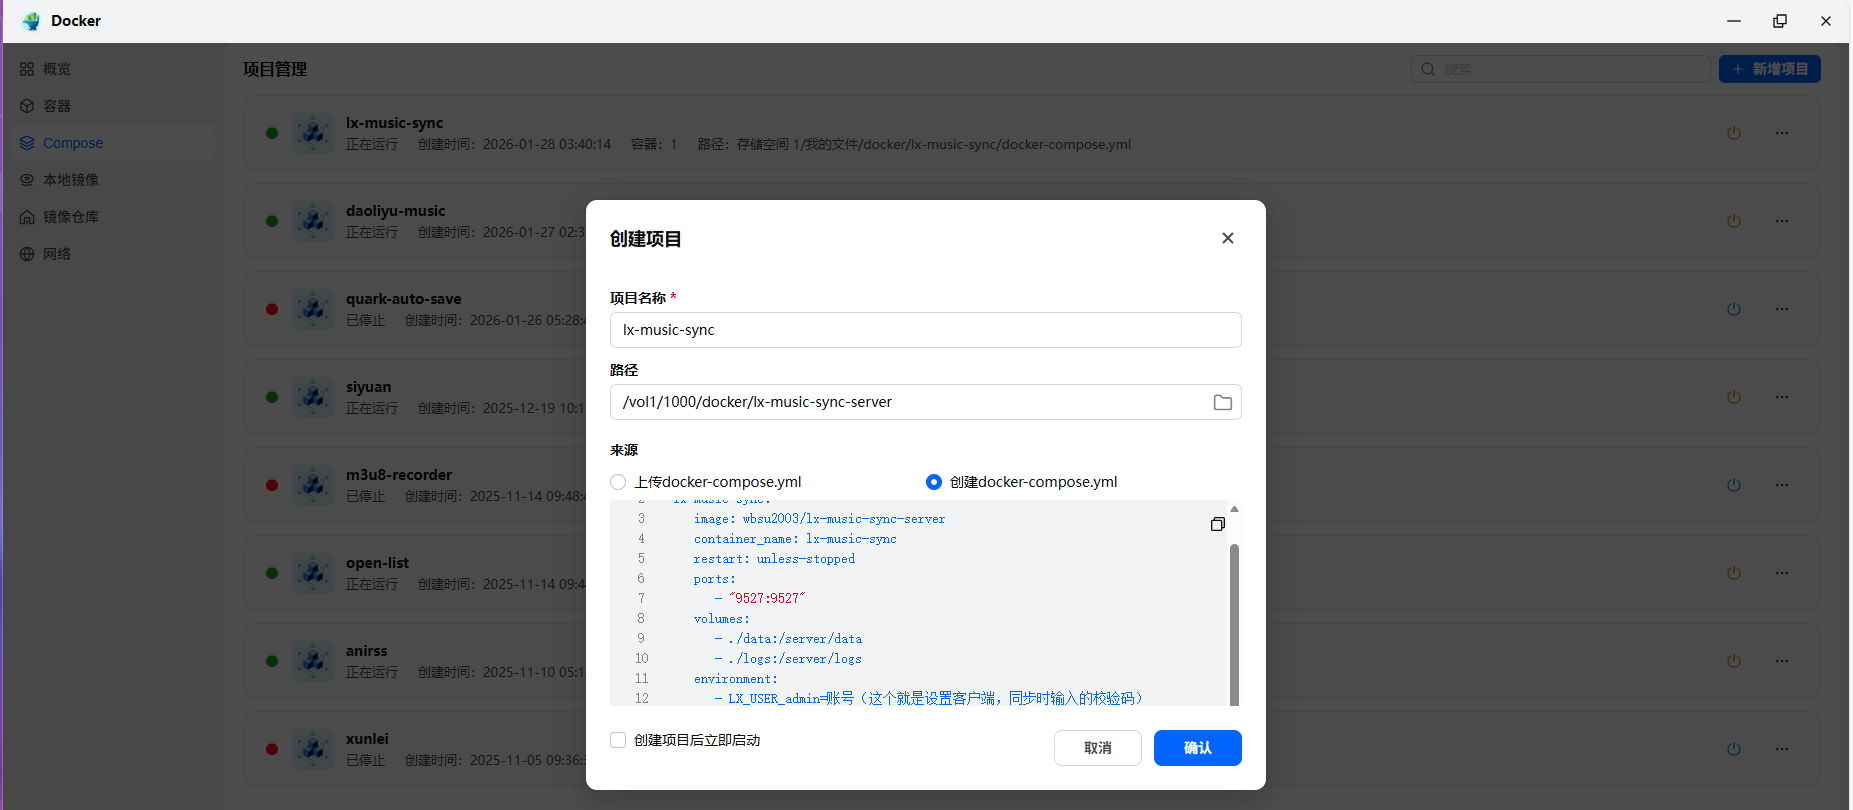The width and height of the screenshot is (1853, 810).
Task: Click the power icon for open-list
Action: pos(1734,573)
